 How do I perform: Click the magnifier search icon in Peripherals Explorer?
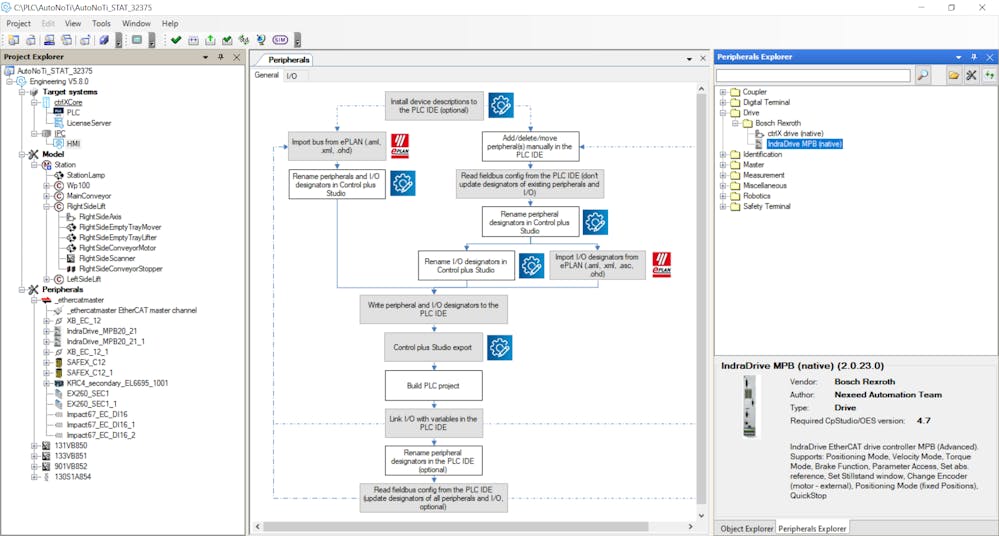[x=923, y=75]
